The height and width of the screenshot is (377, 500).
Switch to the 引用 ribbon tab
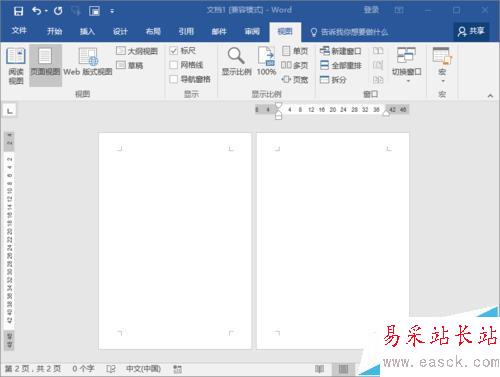click(186, 31)
